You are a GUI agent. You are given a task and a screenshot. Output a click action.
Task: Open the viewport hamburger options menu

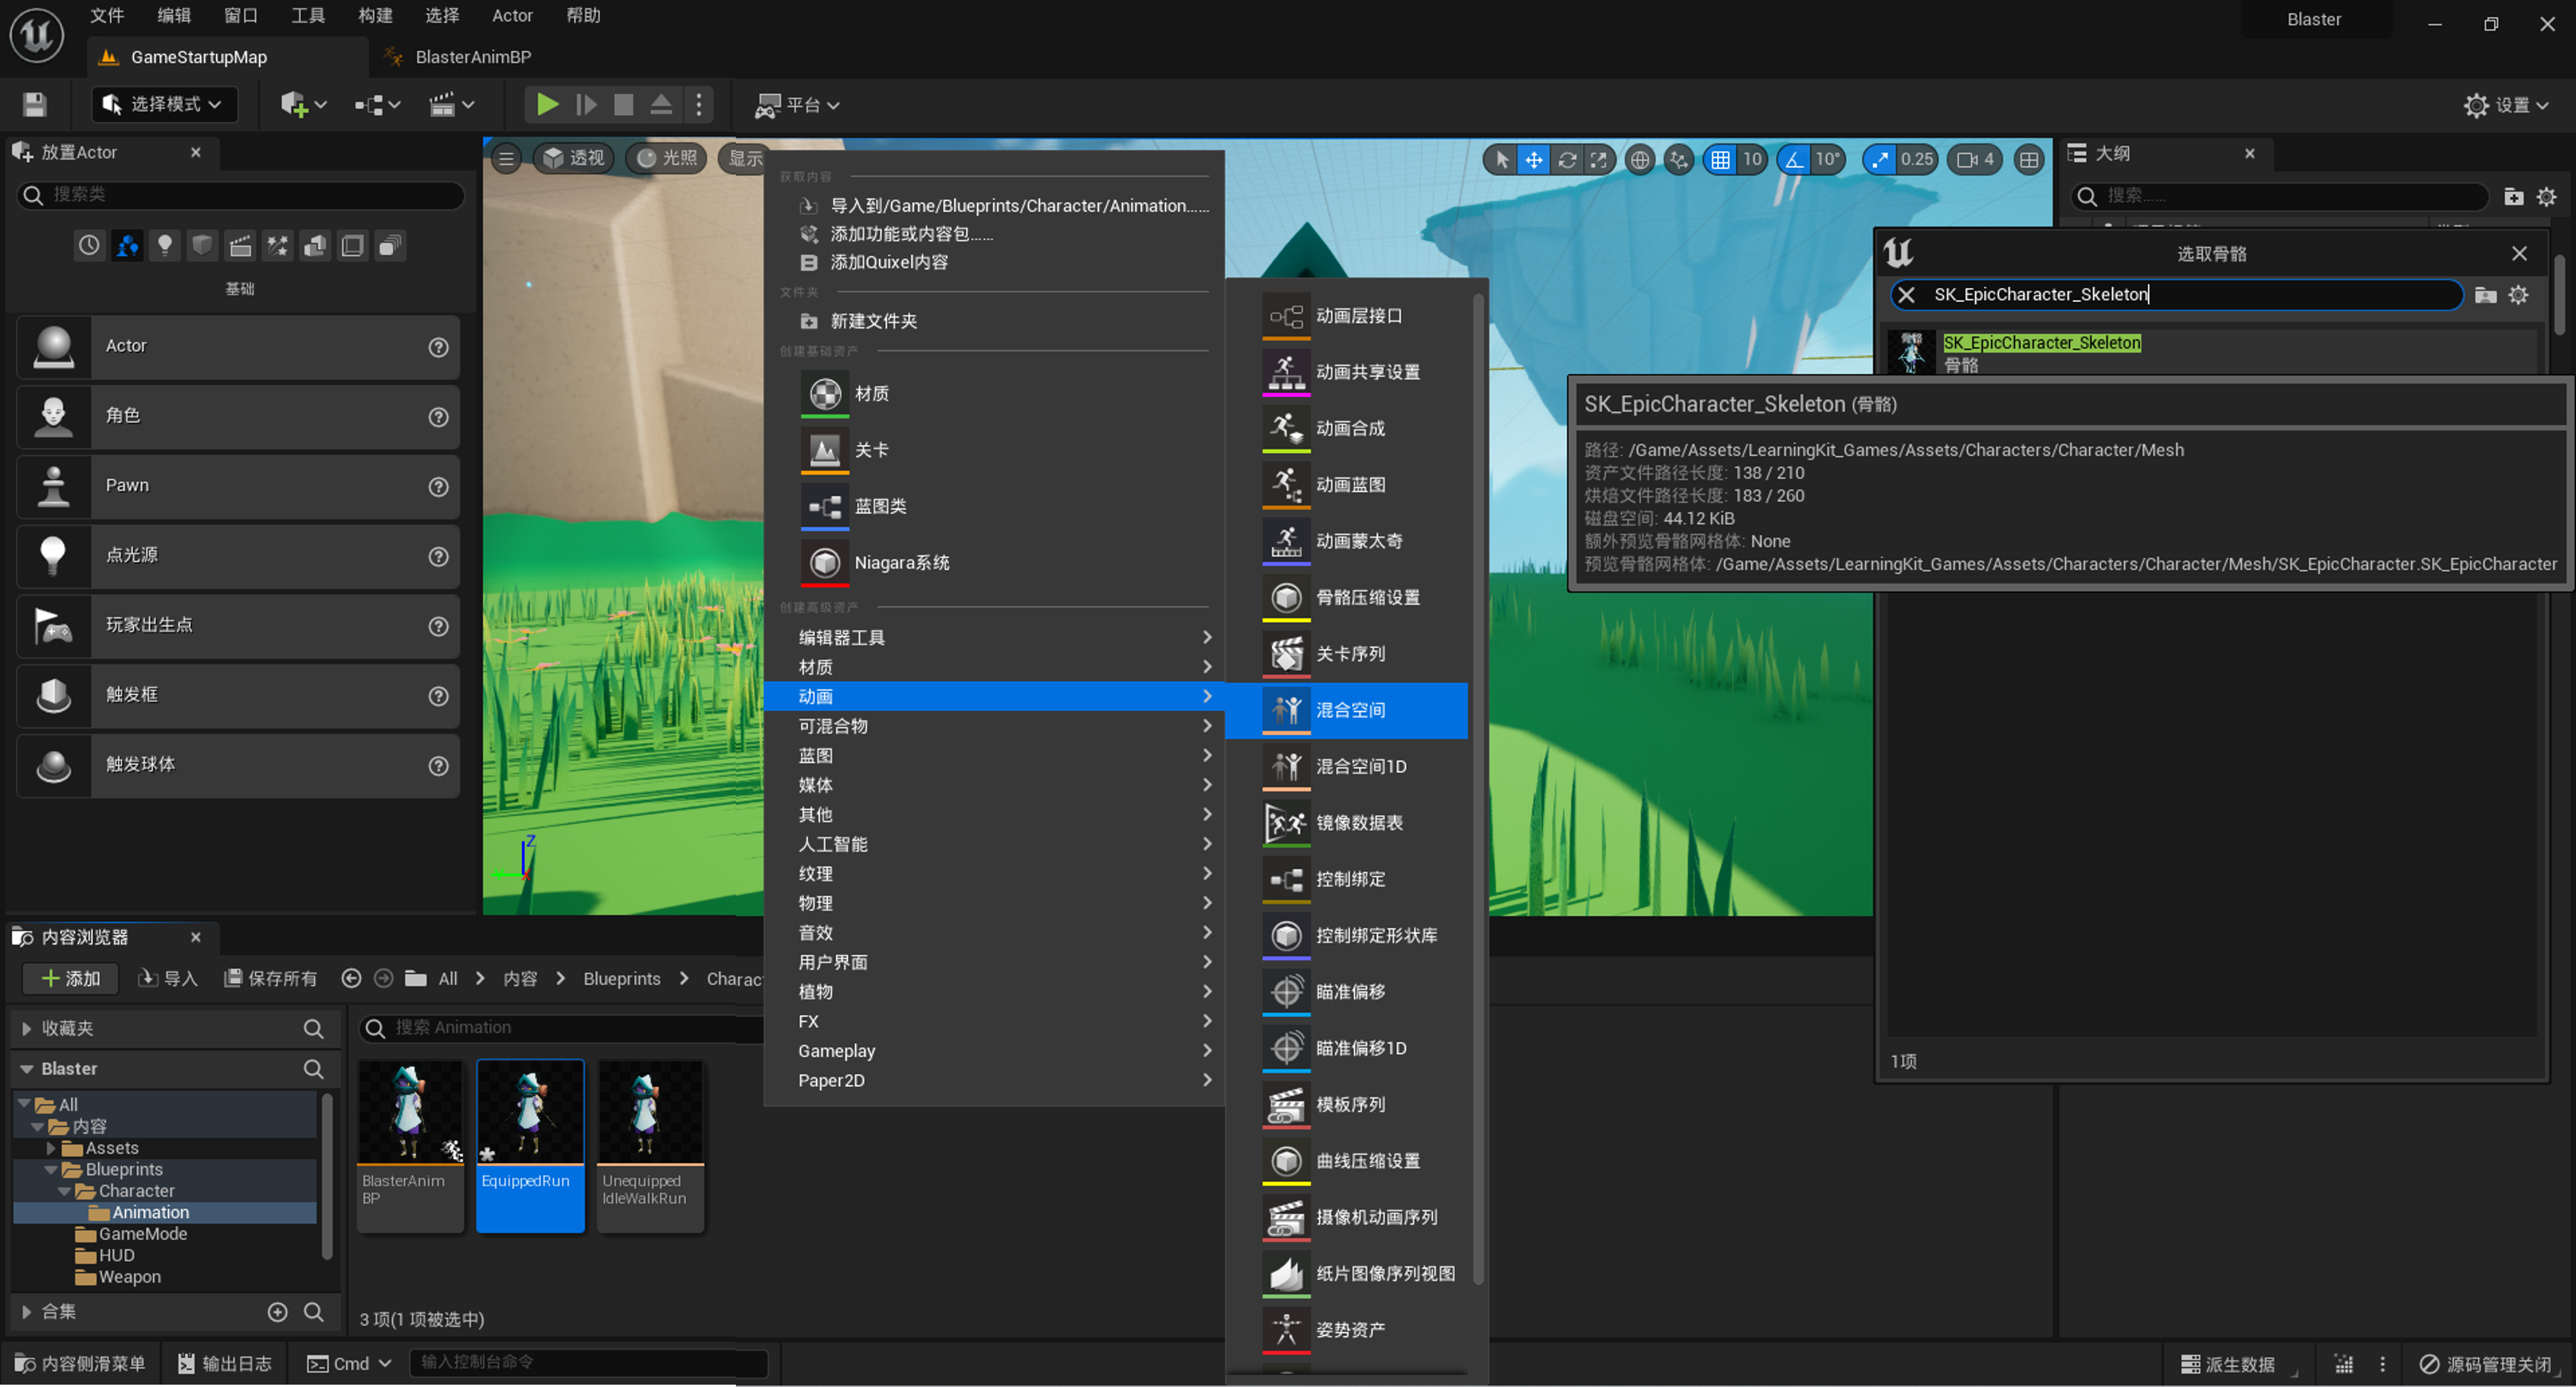pos(506,158)
